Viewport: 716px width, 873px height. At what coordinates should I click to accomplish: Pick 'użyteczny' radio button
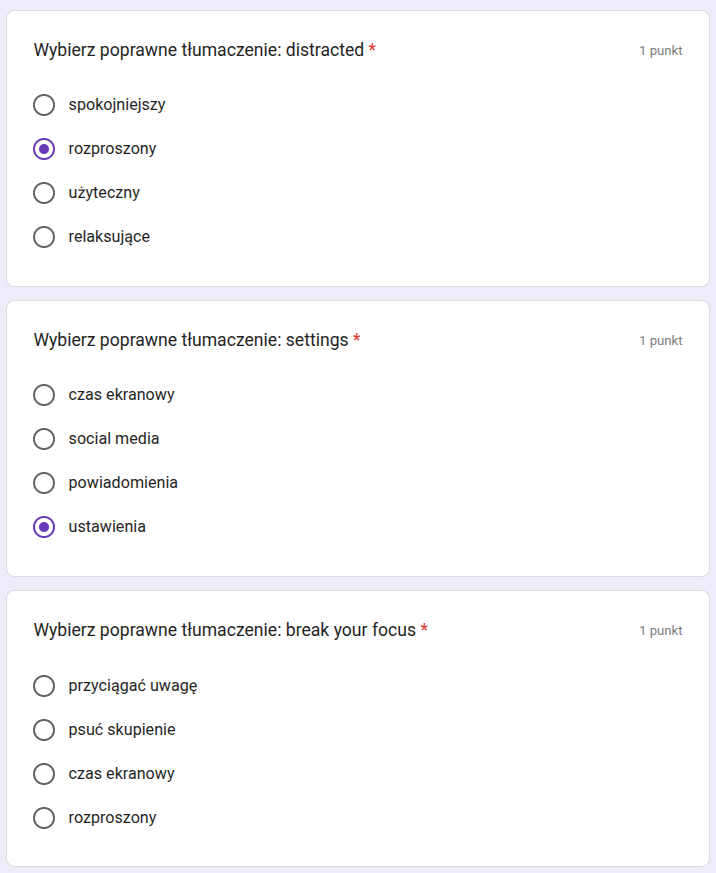click(44, 193)
